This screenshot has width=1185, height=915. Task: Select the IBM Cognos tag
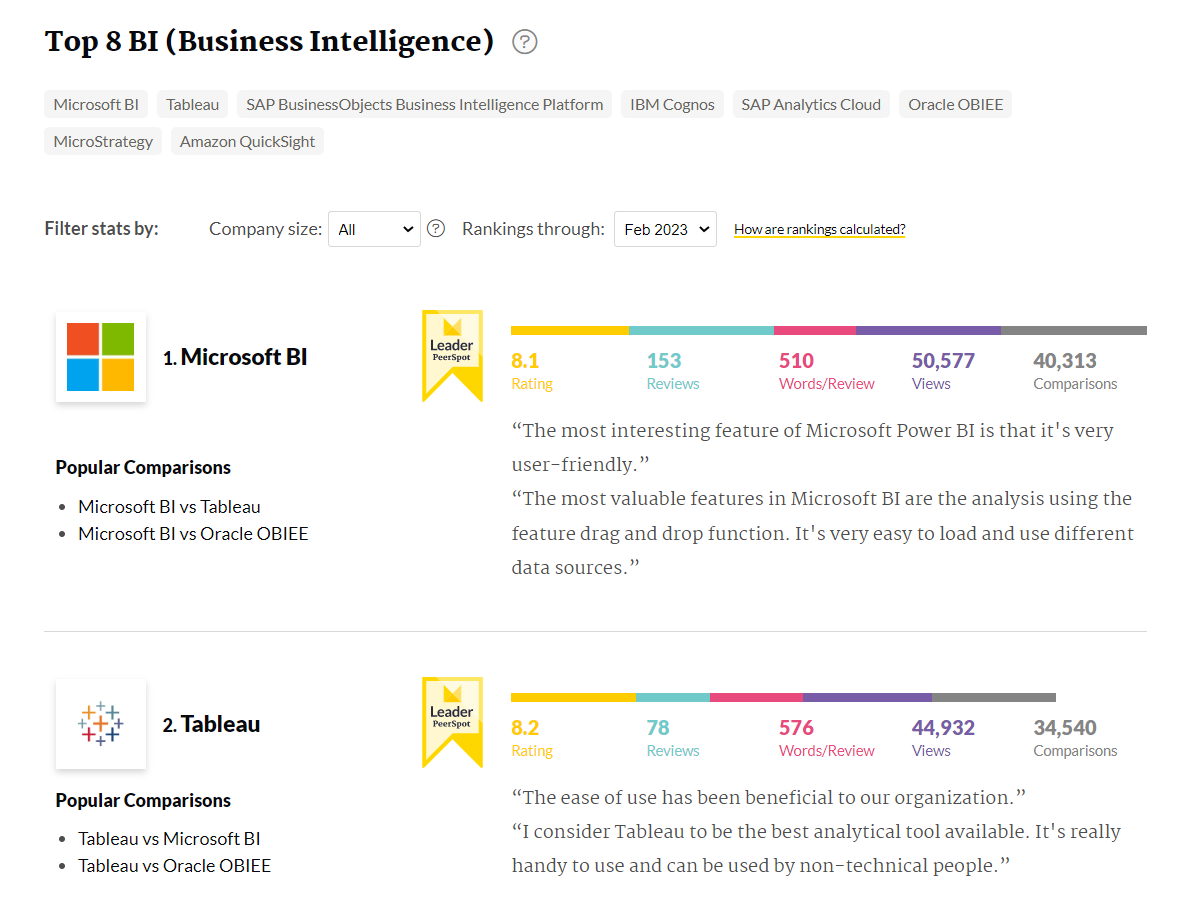(672, 104)
